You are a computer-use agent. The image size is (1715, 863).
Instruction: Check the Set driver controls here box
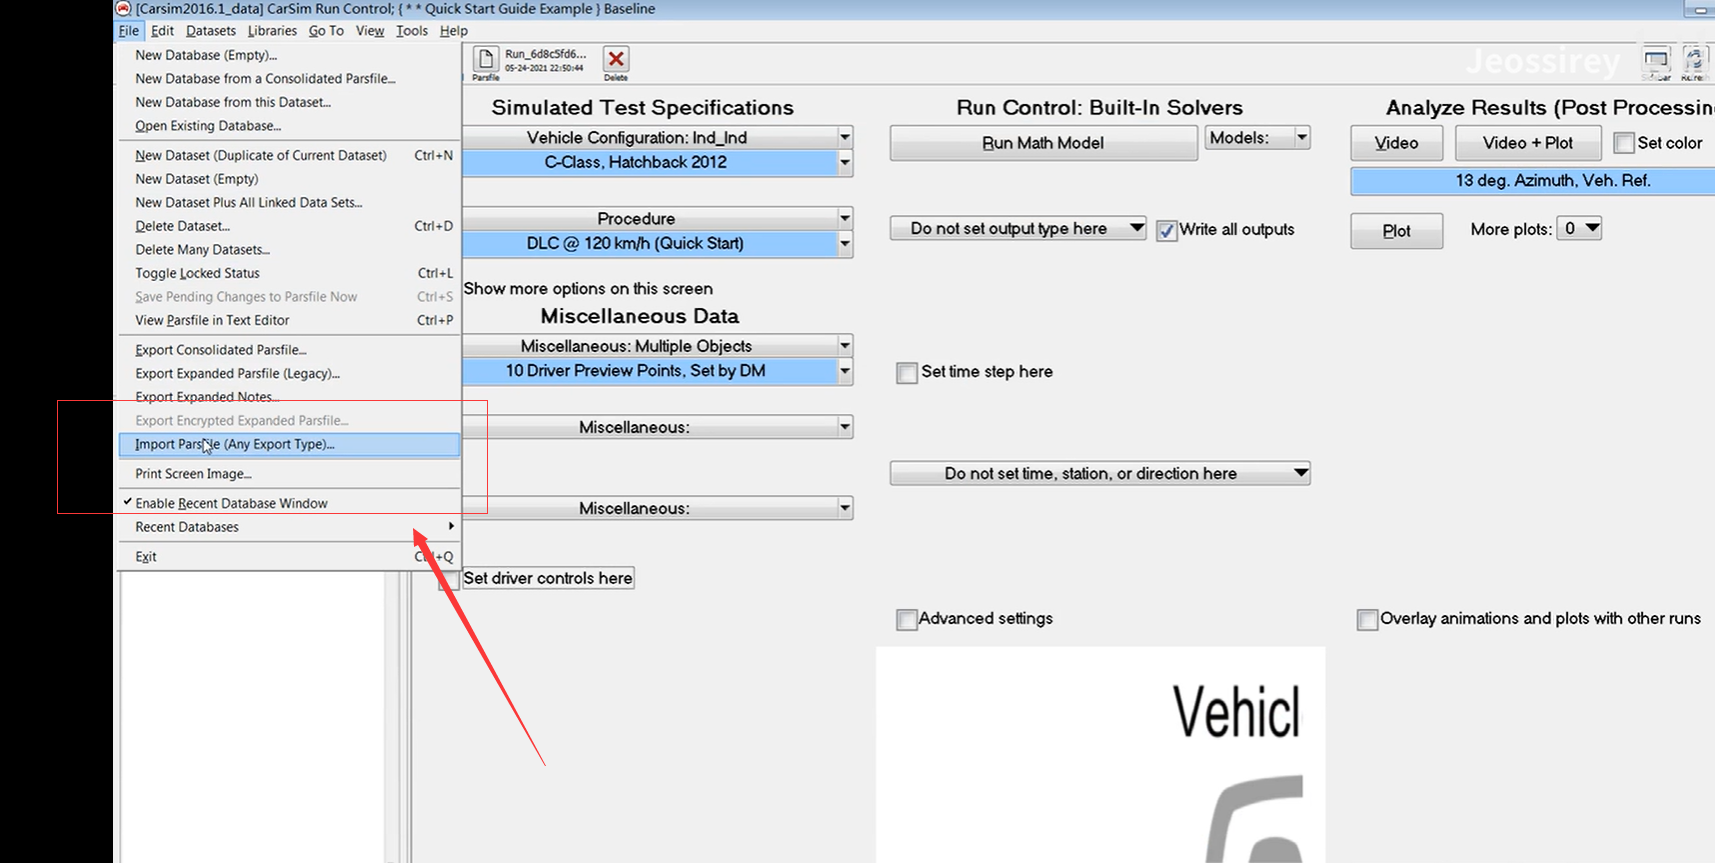coord(449,579)
